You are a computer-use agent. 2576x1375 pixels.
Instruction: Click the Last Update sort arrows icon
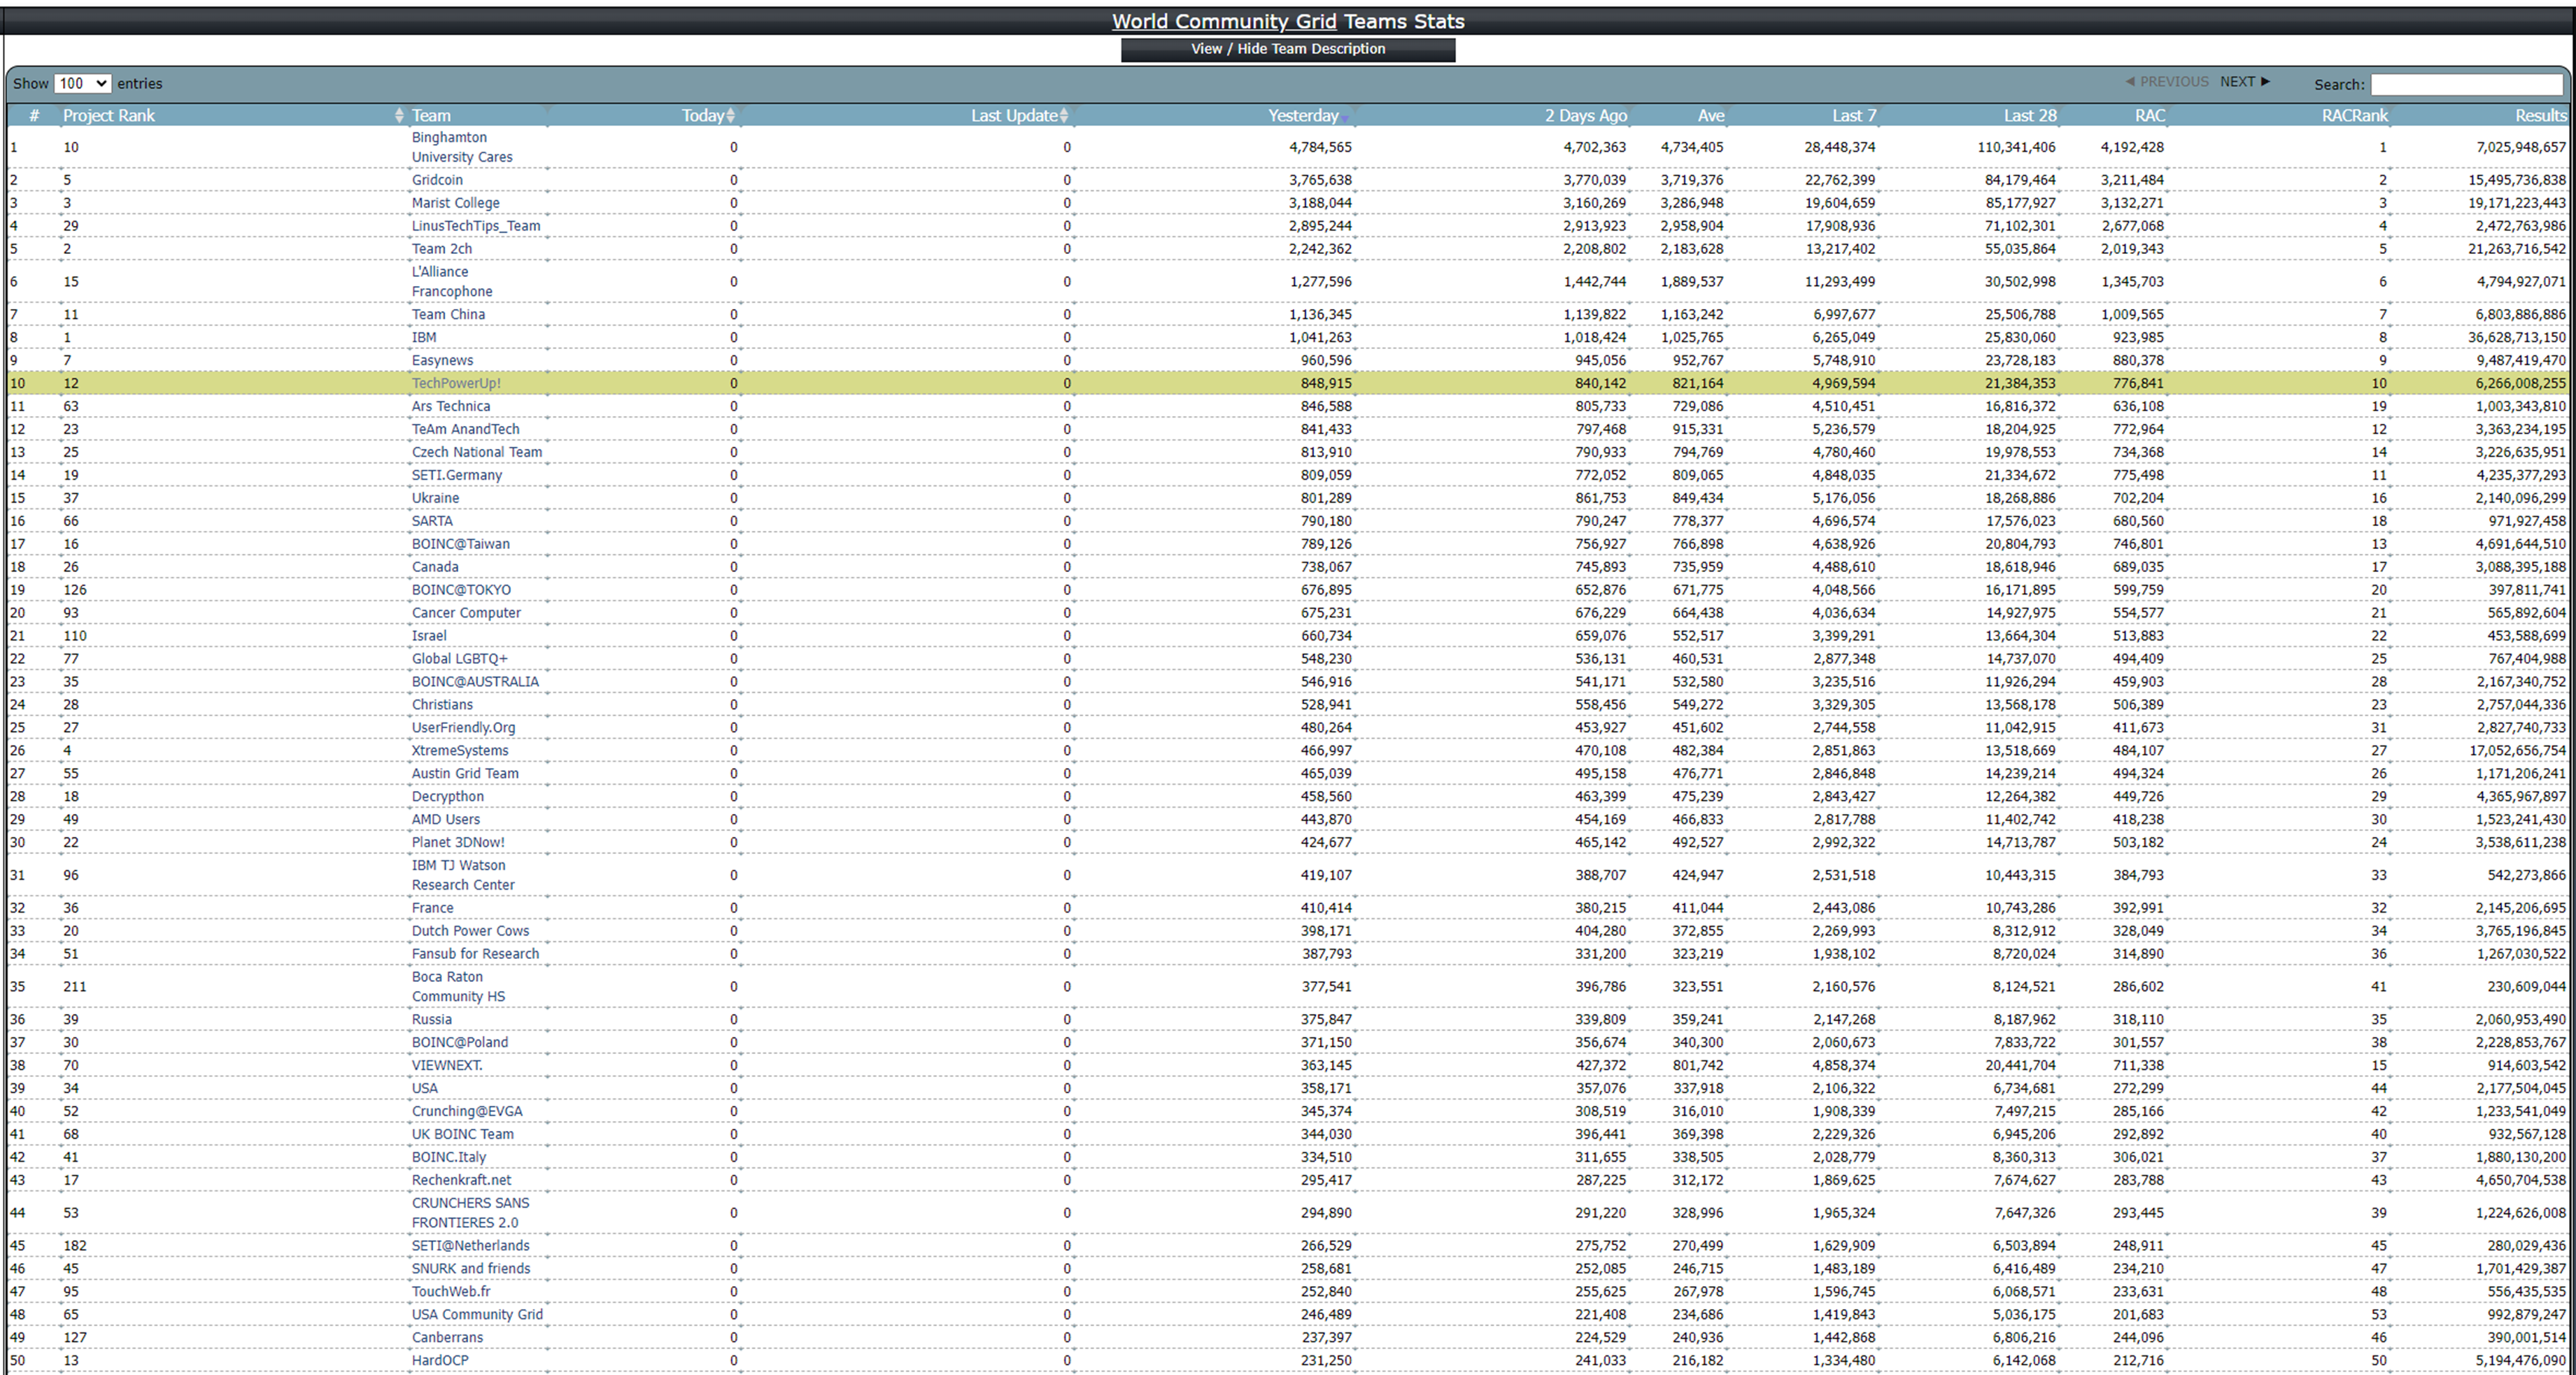1064,116
